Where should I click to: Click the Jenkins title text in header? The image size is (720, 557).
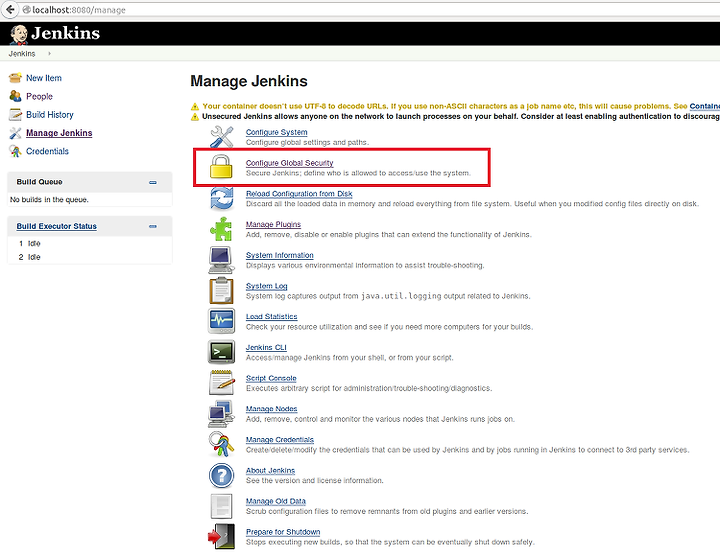[x=65, y=33]
